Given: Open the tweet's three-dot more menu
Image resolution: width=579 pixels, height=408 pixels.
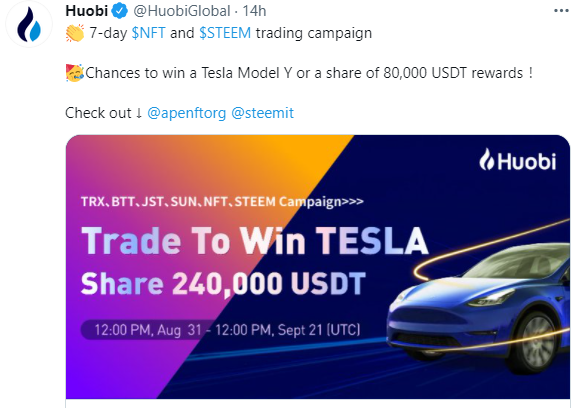Looking at the screenshot, I should [x=561, y=11].
